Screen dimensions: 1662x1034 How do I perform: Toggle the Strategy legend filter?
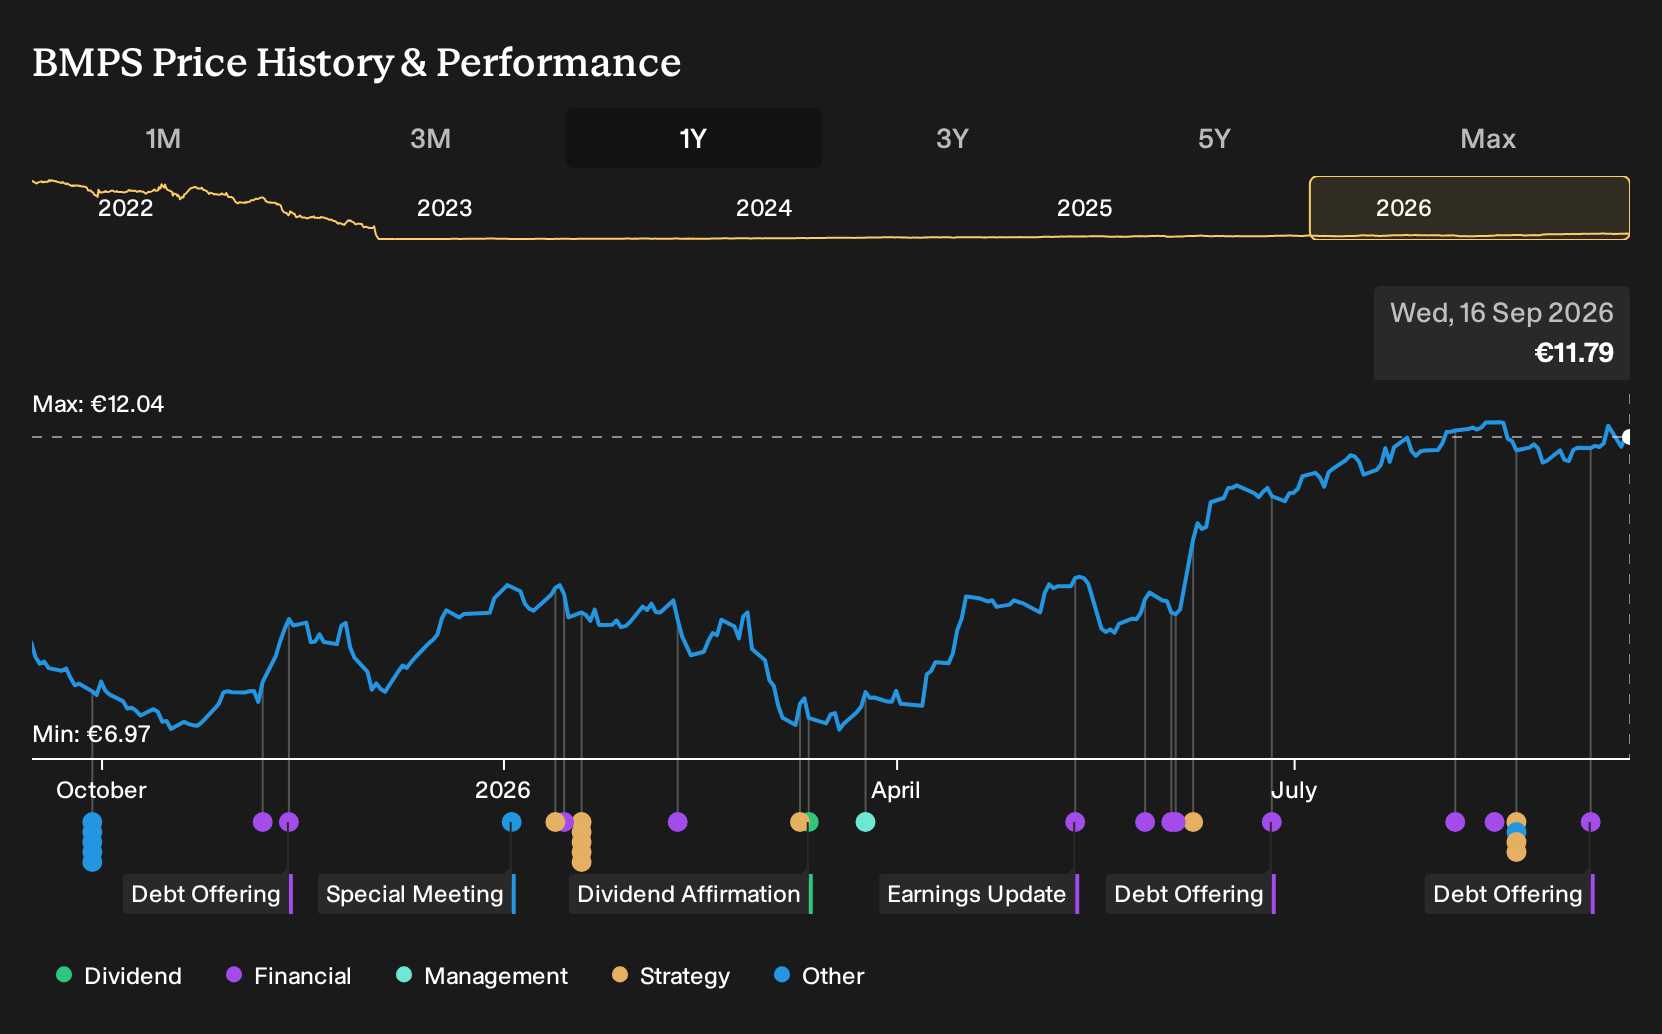pyautogui.click(x=671, y=976)
